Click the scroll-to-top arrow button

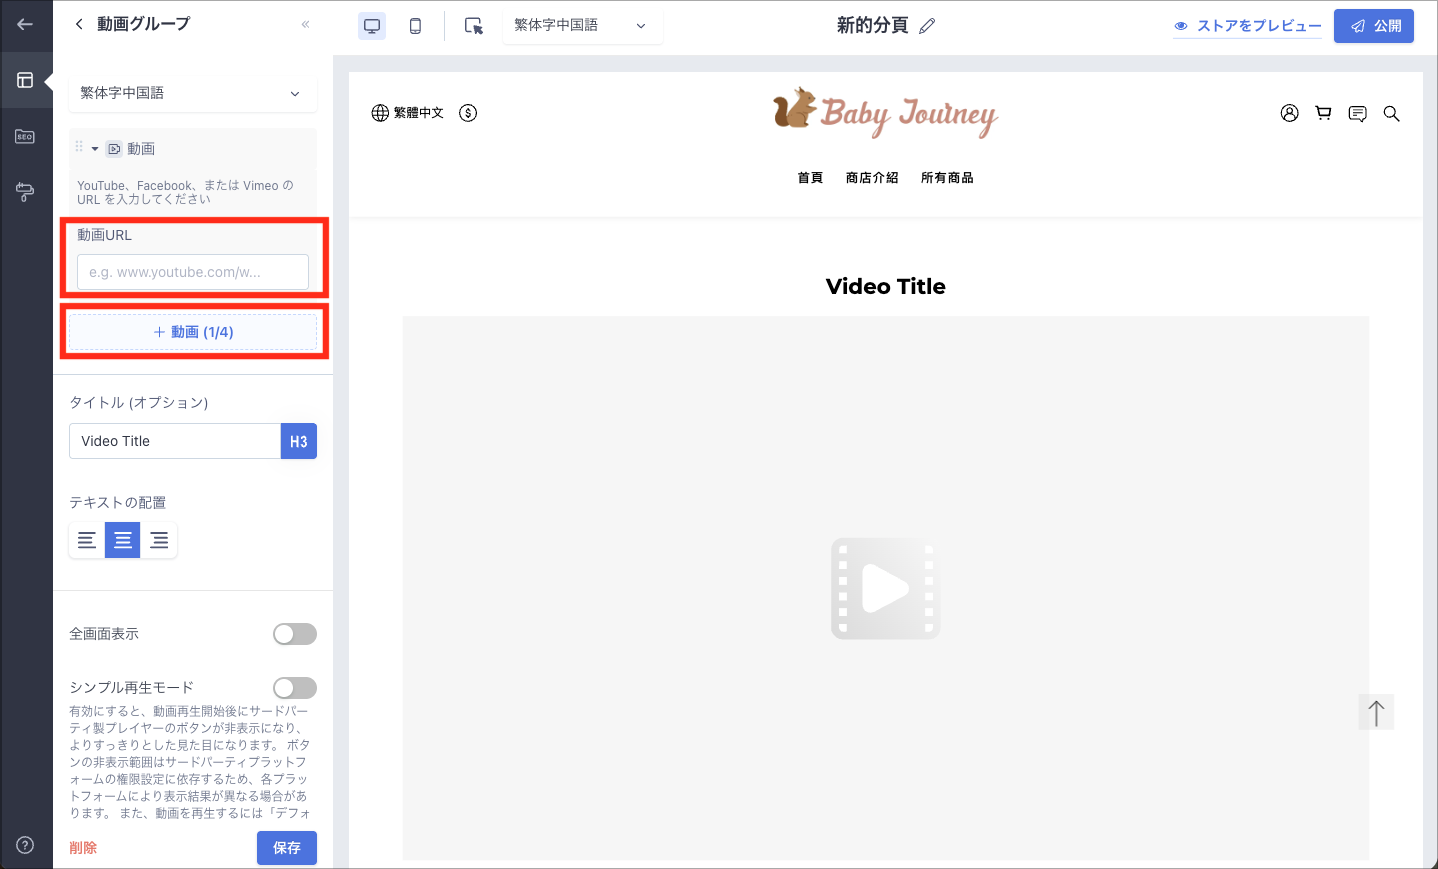1376,712
